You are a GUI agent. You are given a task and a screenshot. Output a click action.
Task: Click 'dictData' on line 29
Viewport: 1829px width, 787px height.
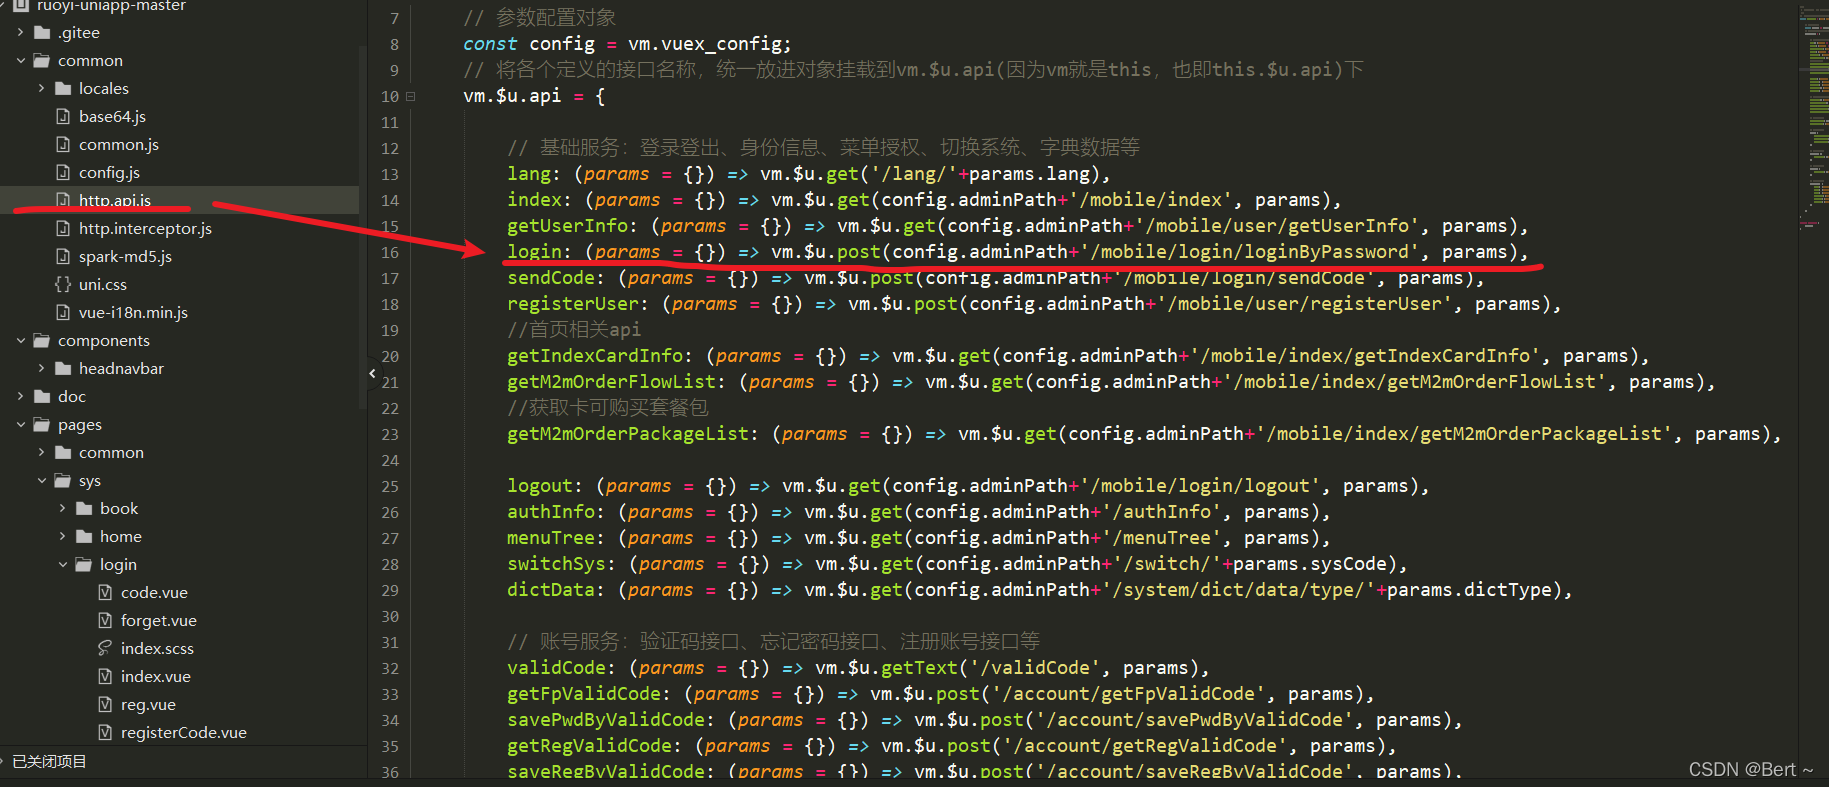[551, 590]
